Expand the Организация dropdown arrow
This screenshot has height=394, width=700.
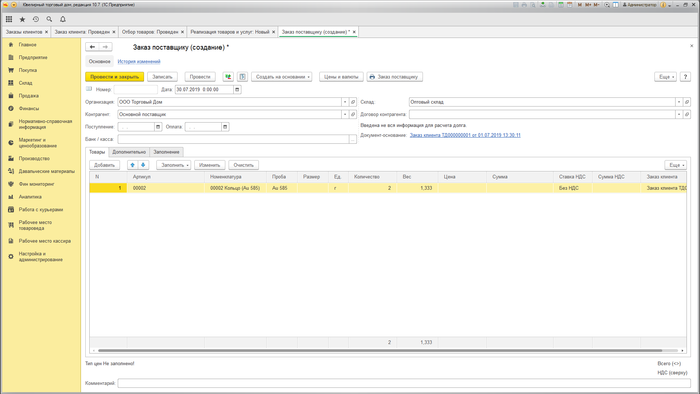pos(345,102)
